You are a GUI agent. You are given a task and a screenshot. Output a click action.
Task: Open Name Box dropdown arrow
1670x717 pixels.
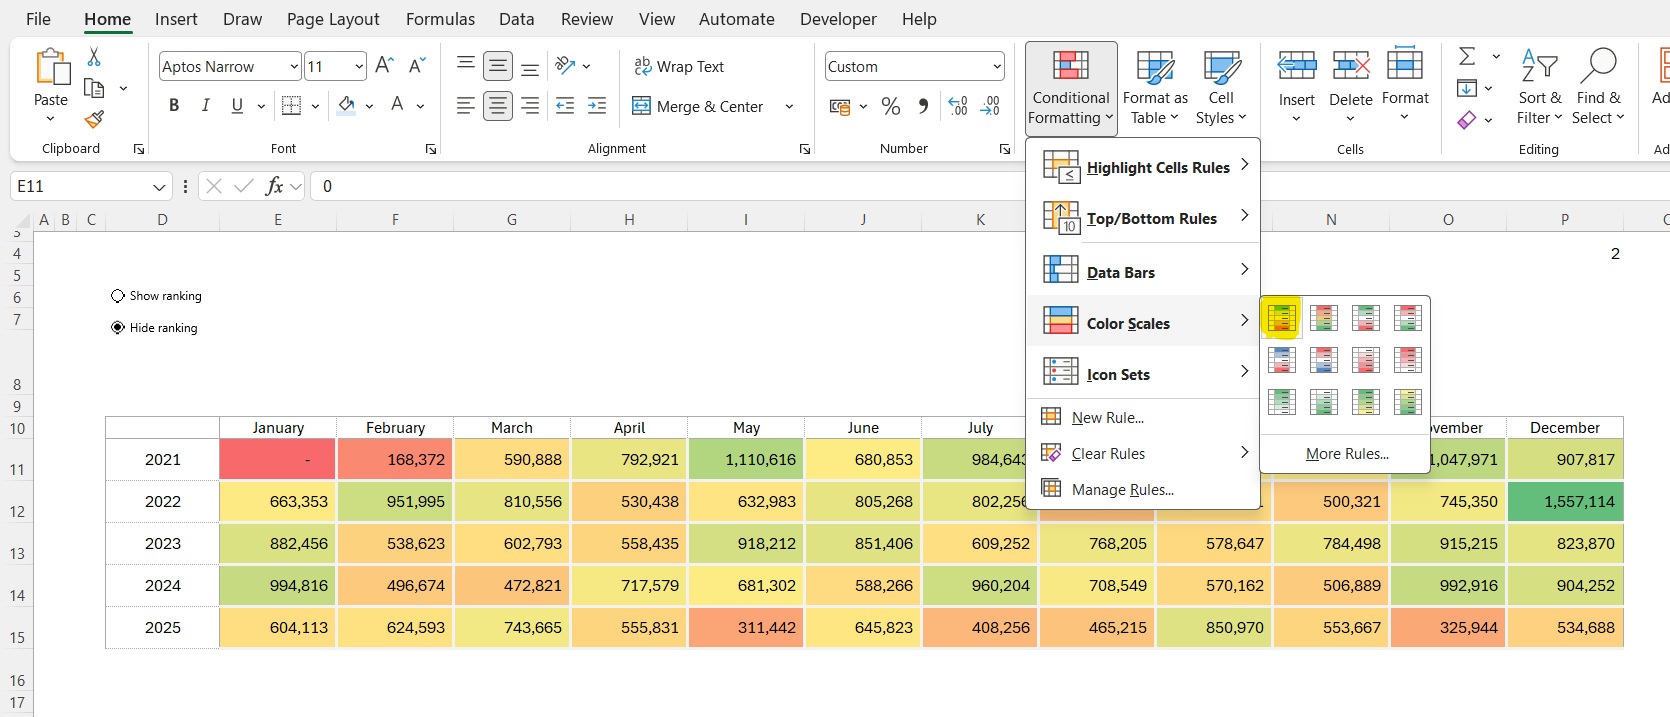159,187
